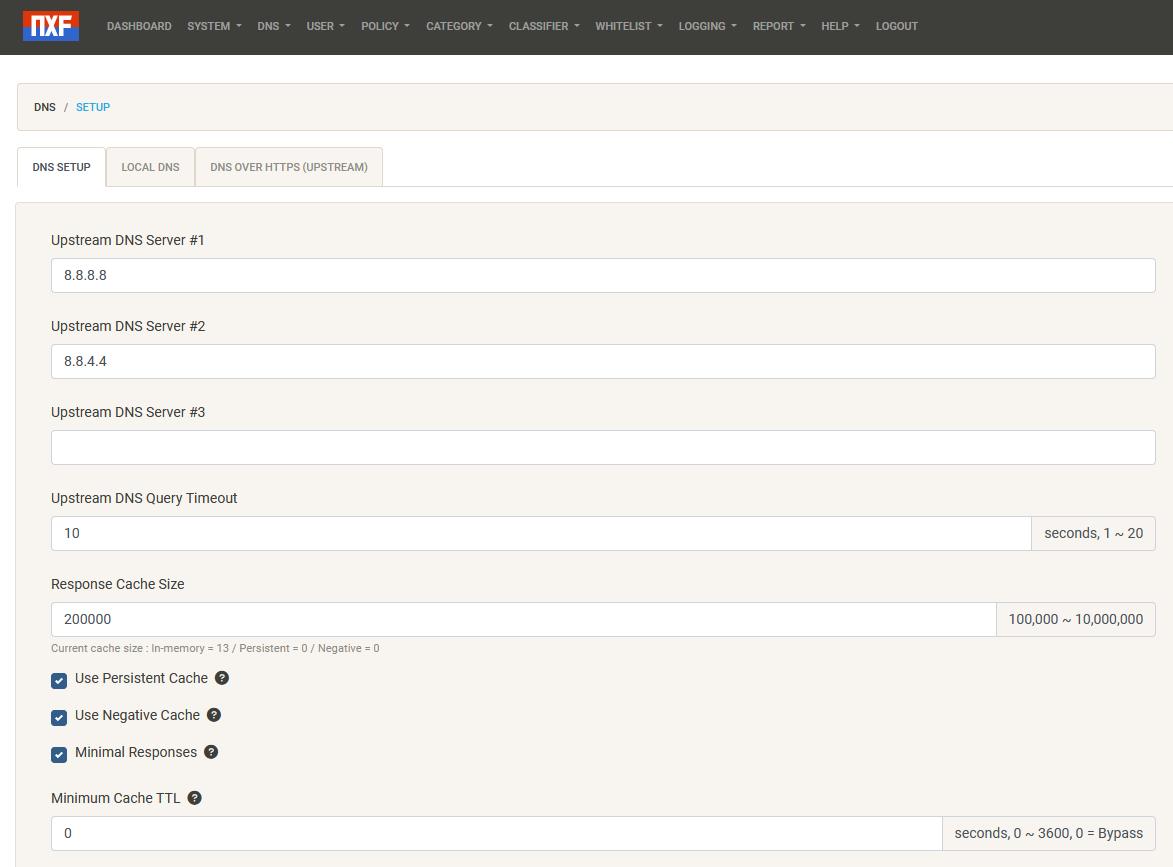Open the POLICY dropdown menu
This screenshot has width=1173, height=867.
click(x=384, y=26)
